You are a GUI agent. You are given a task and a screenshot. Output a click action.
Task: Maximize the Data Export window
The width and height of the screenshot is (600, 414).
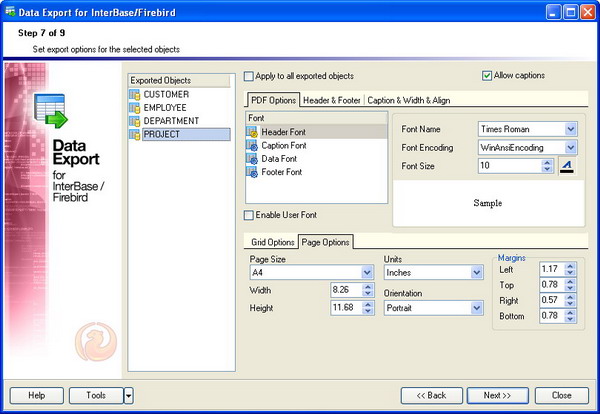(x=571, y=12)
